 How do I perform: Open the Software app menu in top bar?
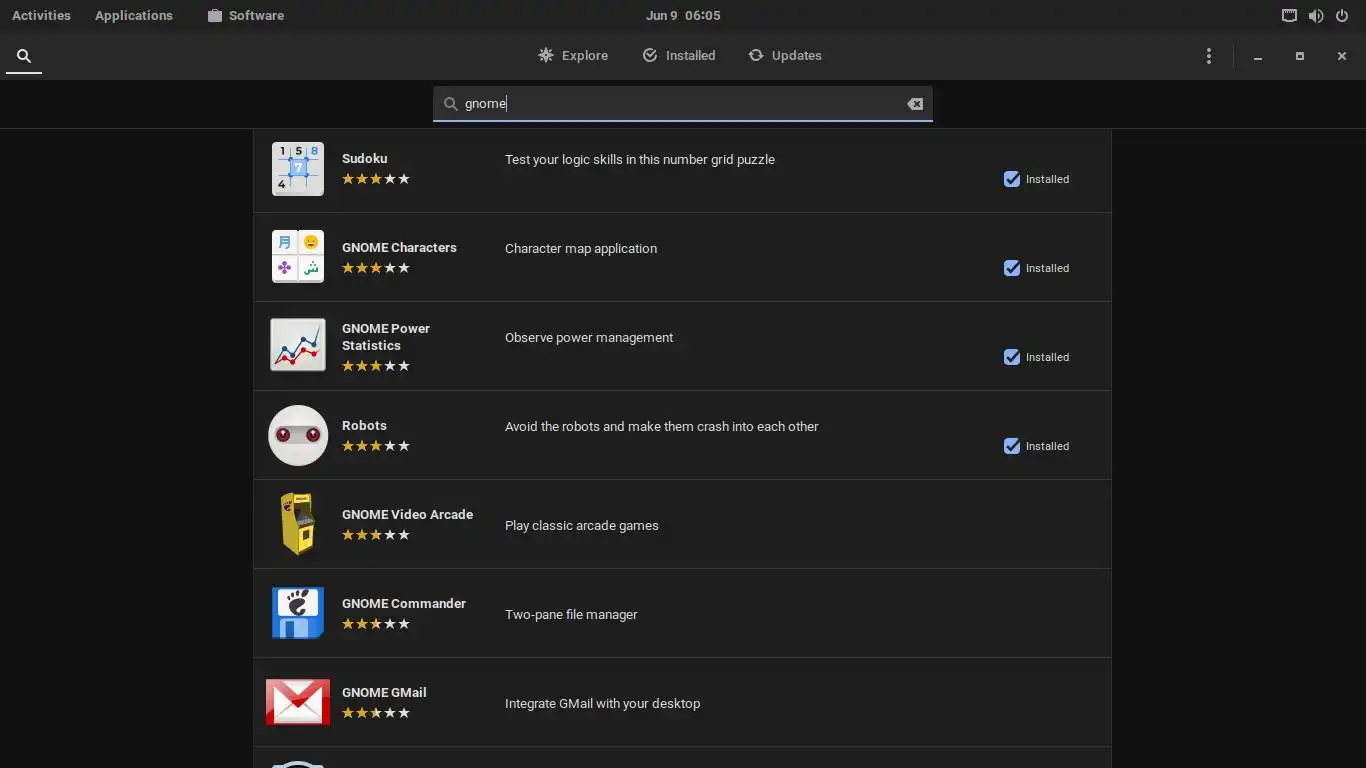click(246, 16)
